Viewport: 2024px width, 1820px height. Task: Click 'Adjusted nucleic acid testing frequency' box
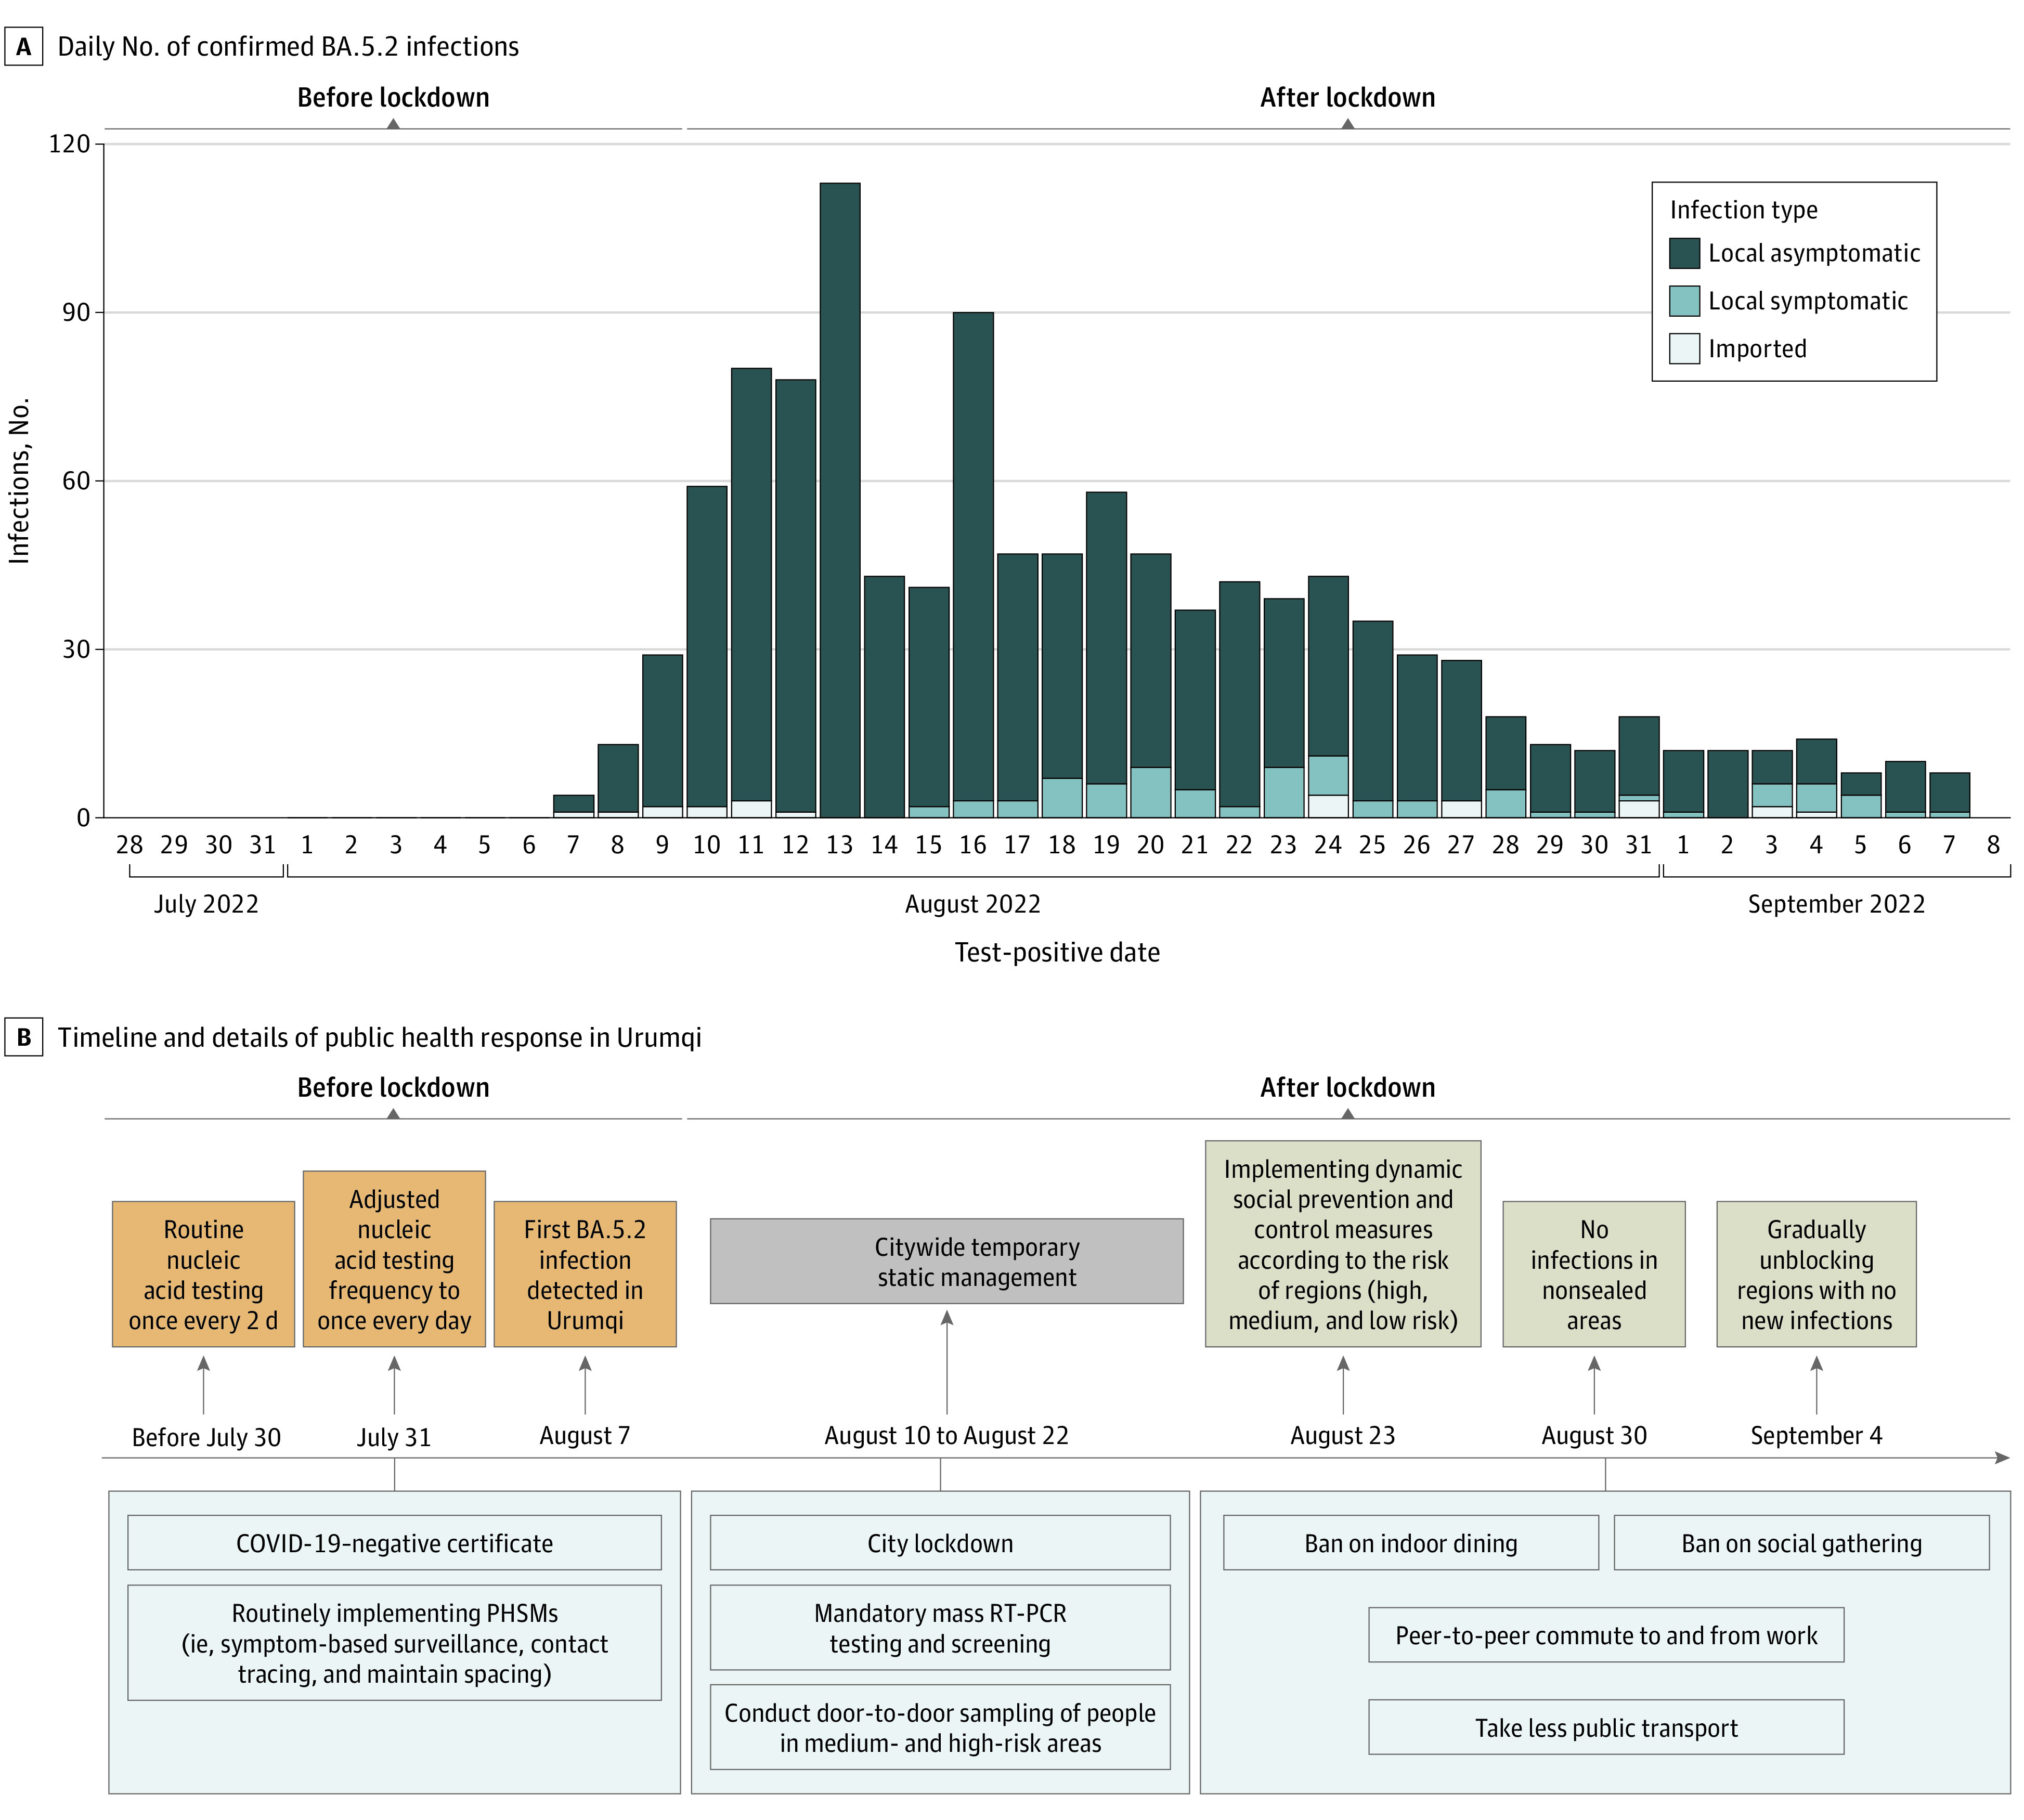(394, 1259)
